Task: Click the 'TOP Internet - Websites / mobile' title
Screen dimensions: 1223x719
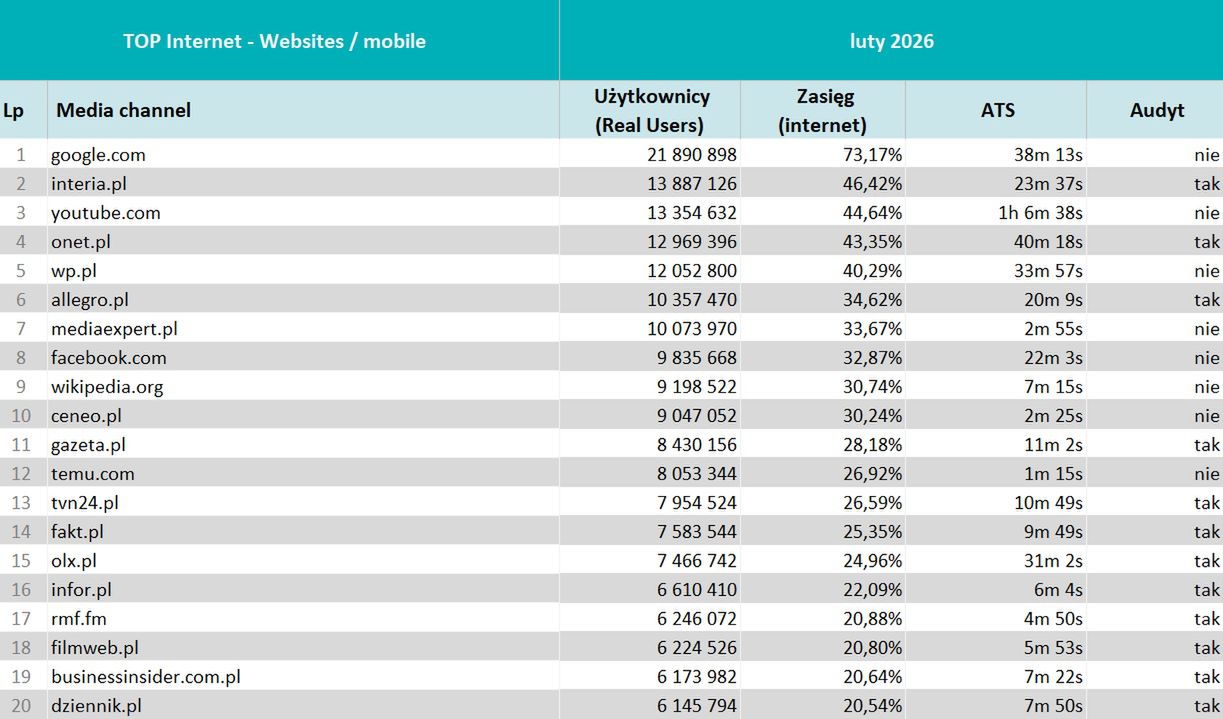Action: coord(275,41)
